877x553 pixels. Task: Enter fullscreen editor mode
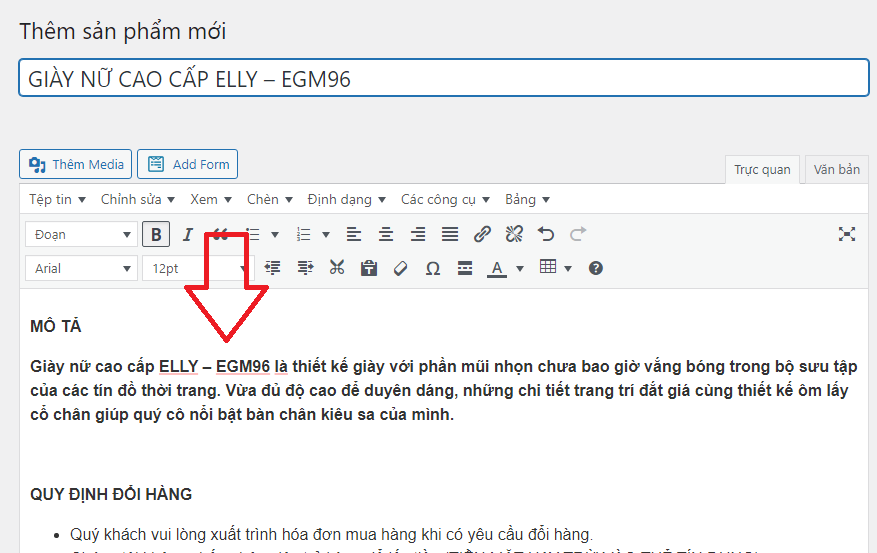[x=847, y=234]
